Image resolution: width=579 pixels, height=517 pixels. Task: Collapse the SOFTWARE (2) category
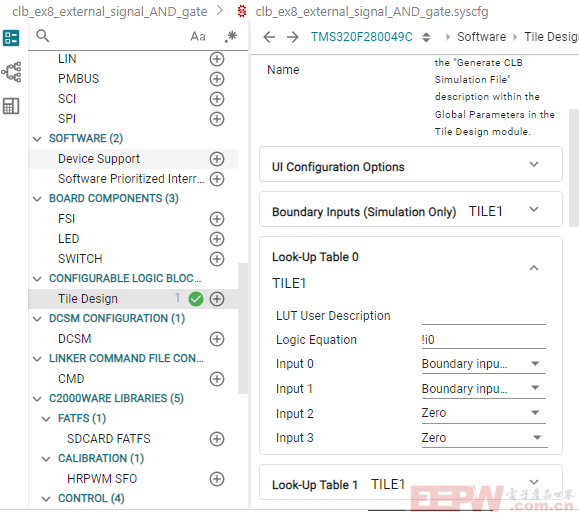[37, 139]
